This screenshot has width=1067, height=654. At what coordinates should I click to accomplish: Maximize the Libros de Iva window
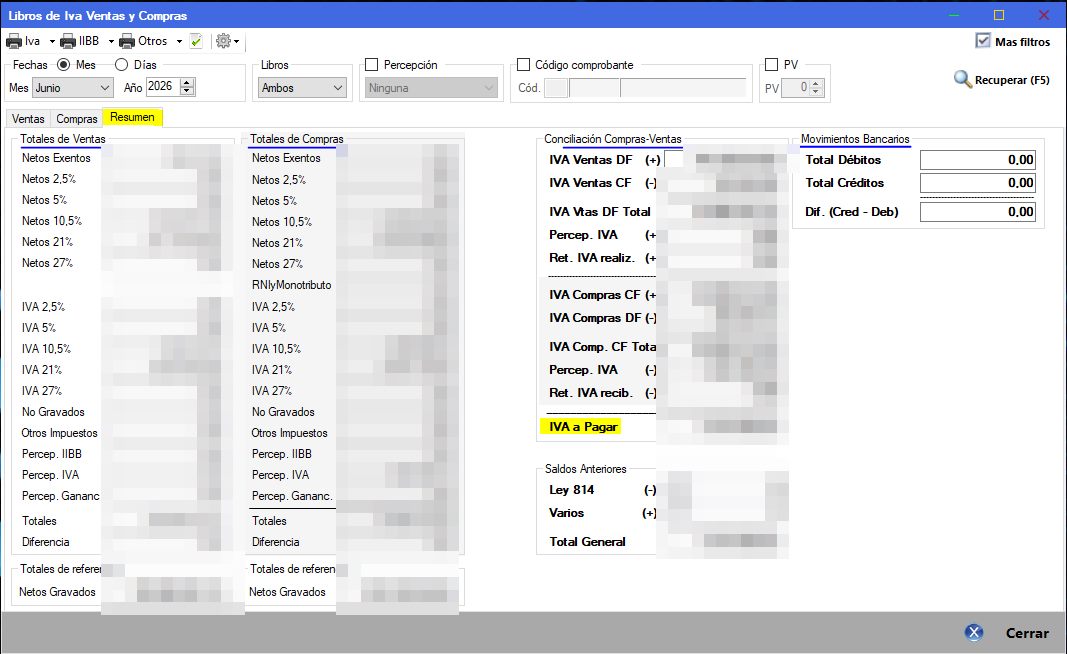coord(999,15)
